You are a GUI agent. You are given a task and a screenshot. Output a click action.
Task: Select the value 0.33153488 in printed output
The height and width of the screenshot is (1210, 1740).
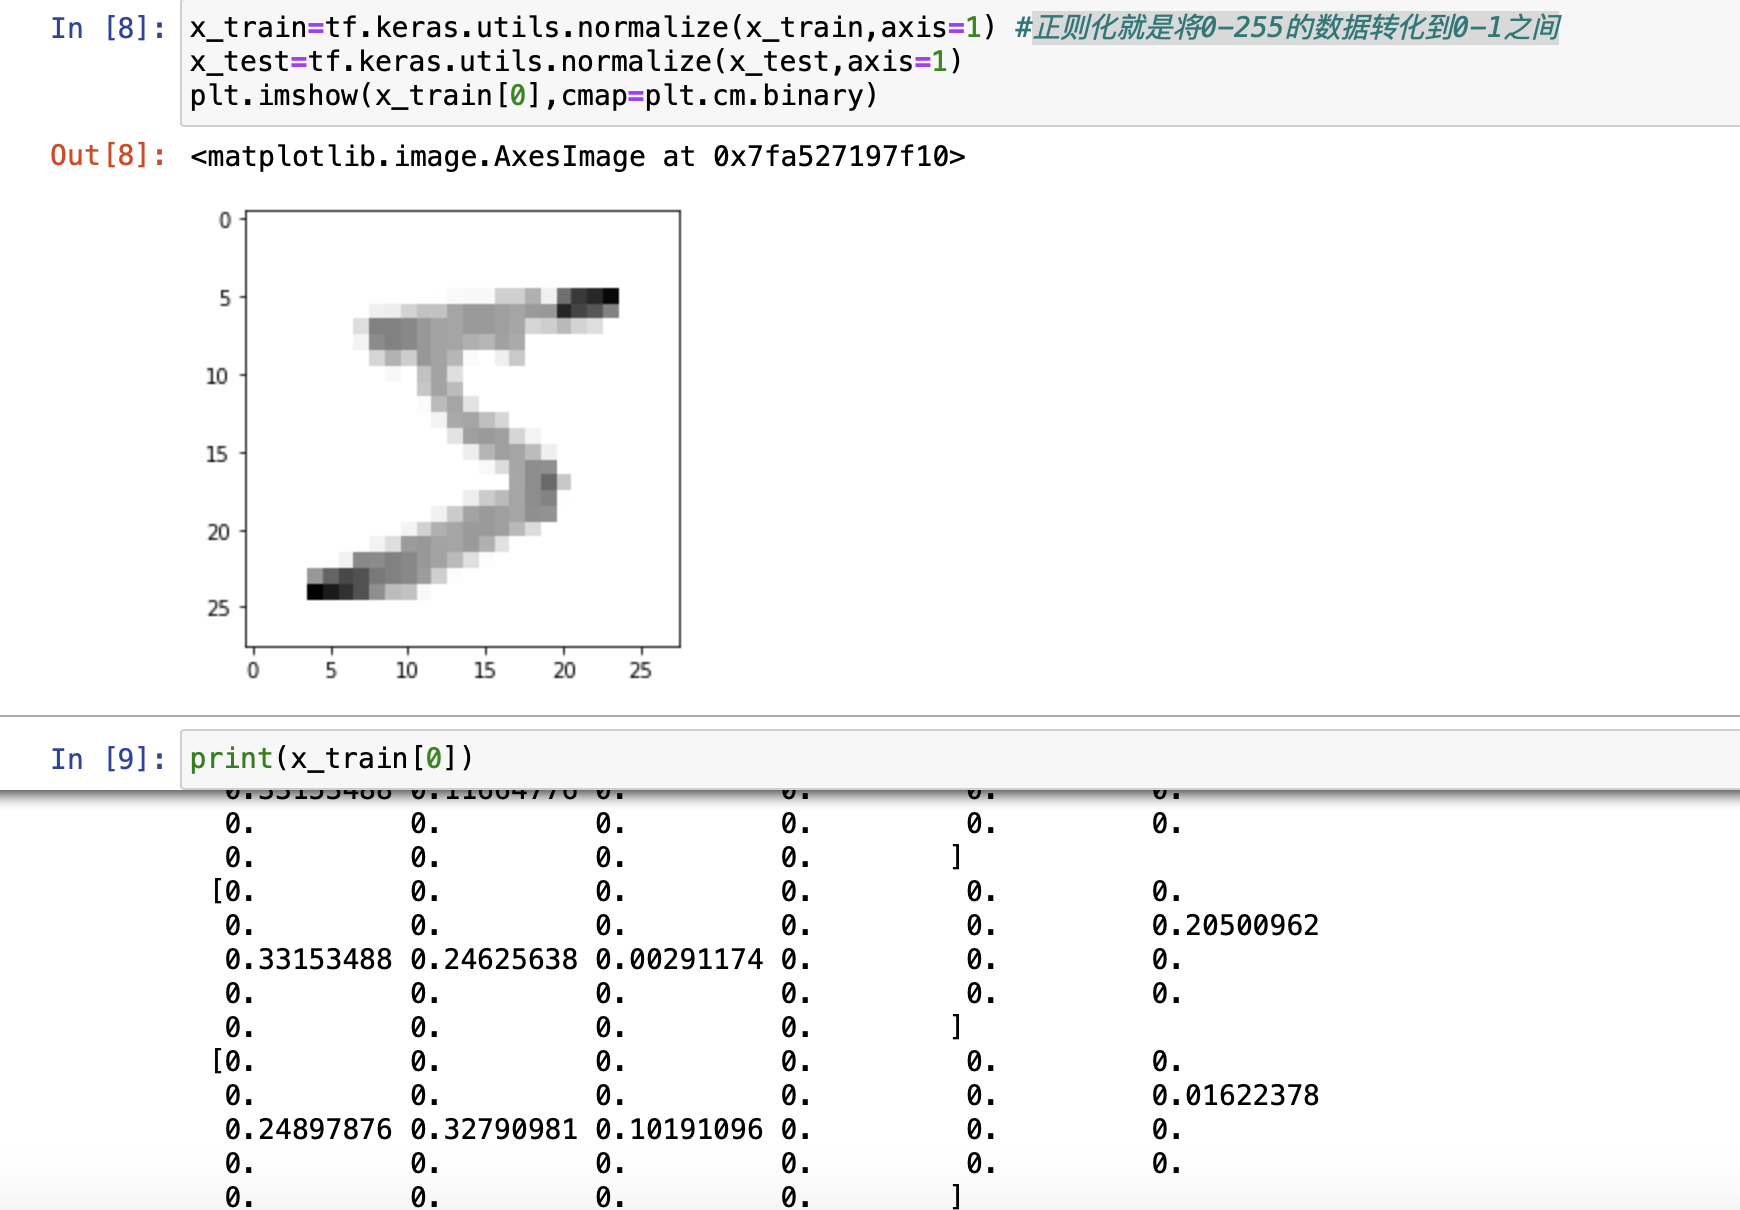click(x=306, y=958)
